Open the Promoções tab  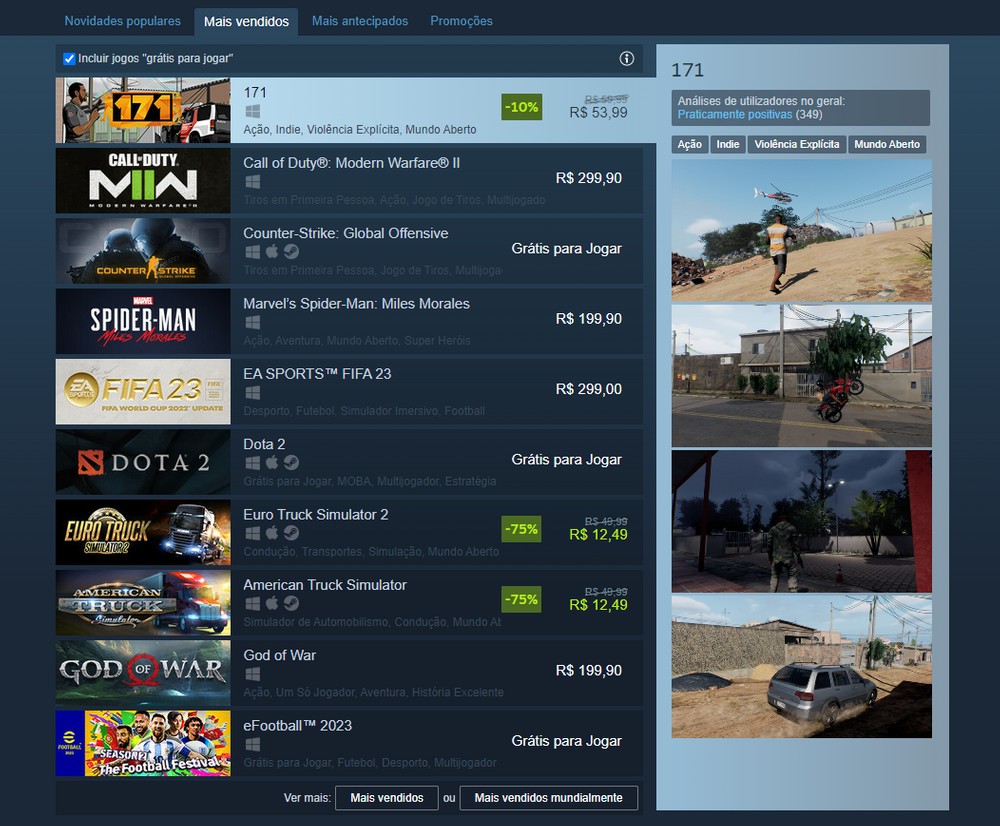pos(461,21)
